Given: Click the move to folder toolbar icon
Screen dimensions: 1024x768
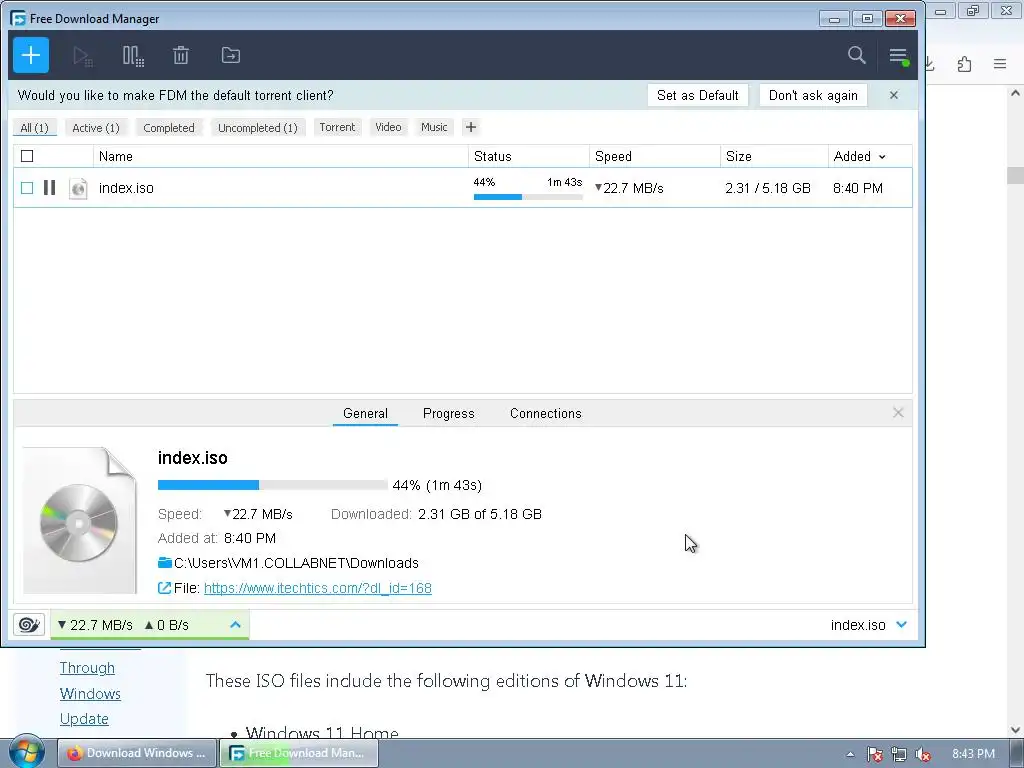Looking at the screenshot, I should 231,56.
